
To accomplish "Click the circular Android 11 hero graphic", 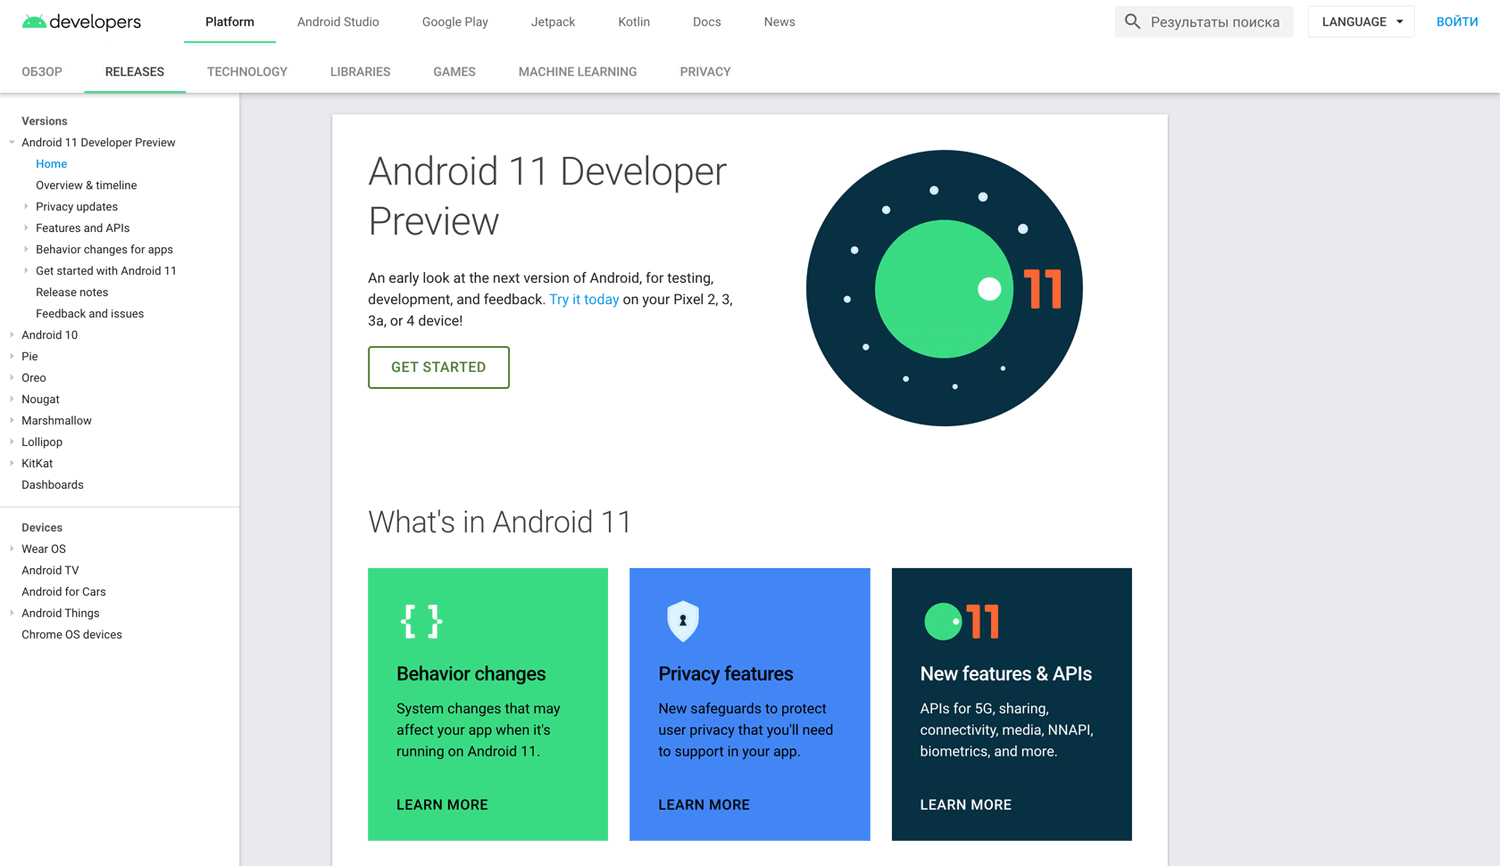I will (x=943, y=288).
